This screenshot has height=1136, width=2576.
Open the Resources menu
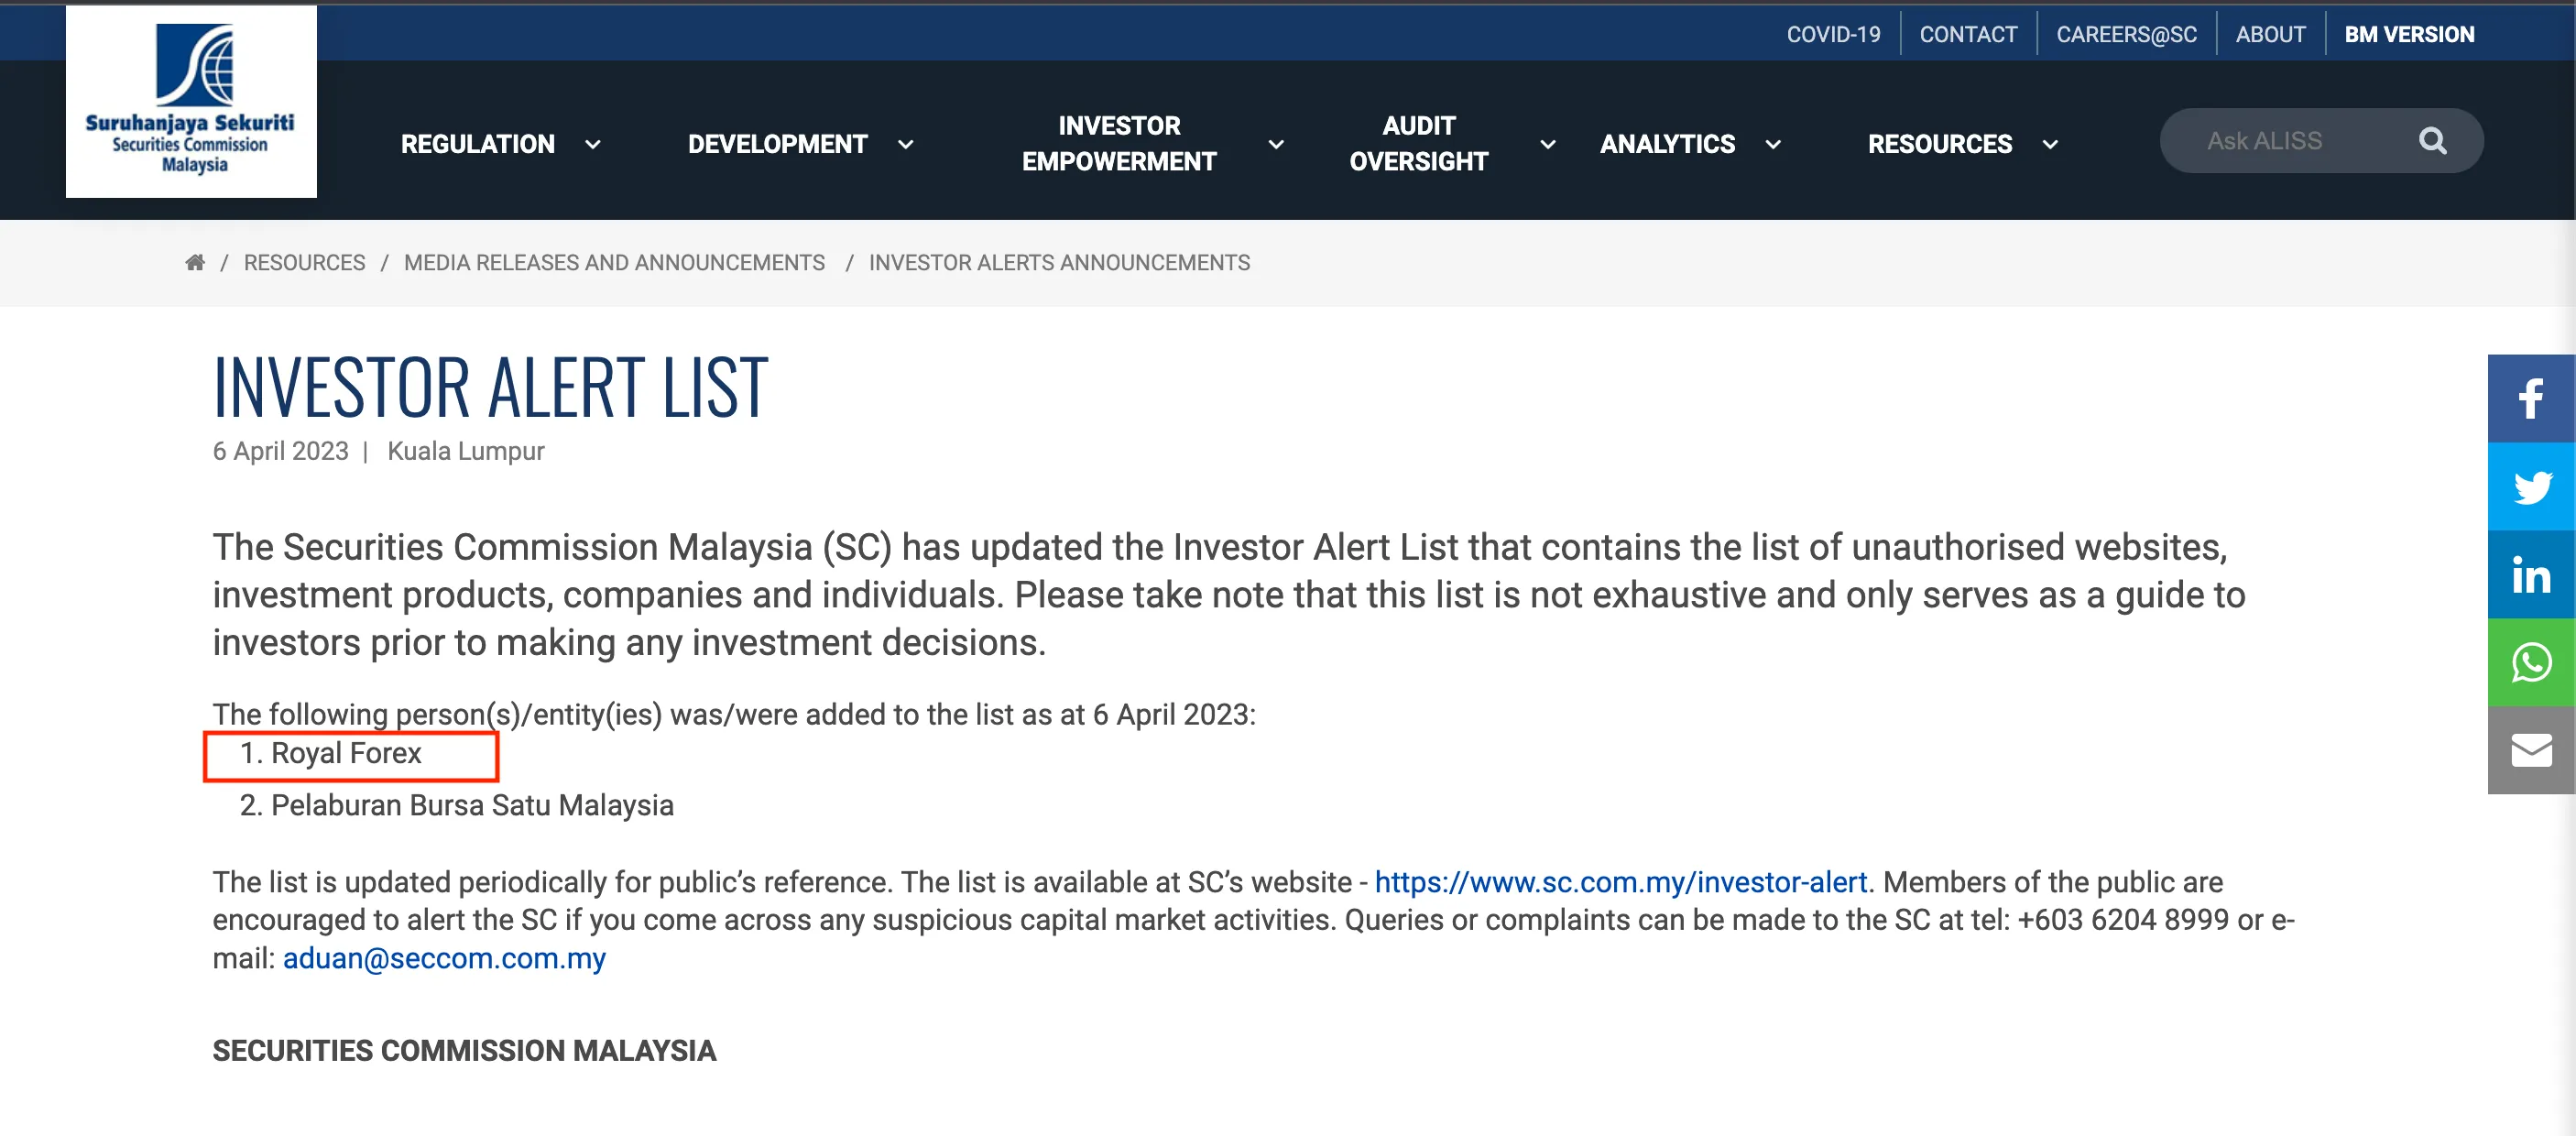1940,144
